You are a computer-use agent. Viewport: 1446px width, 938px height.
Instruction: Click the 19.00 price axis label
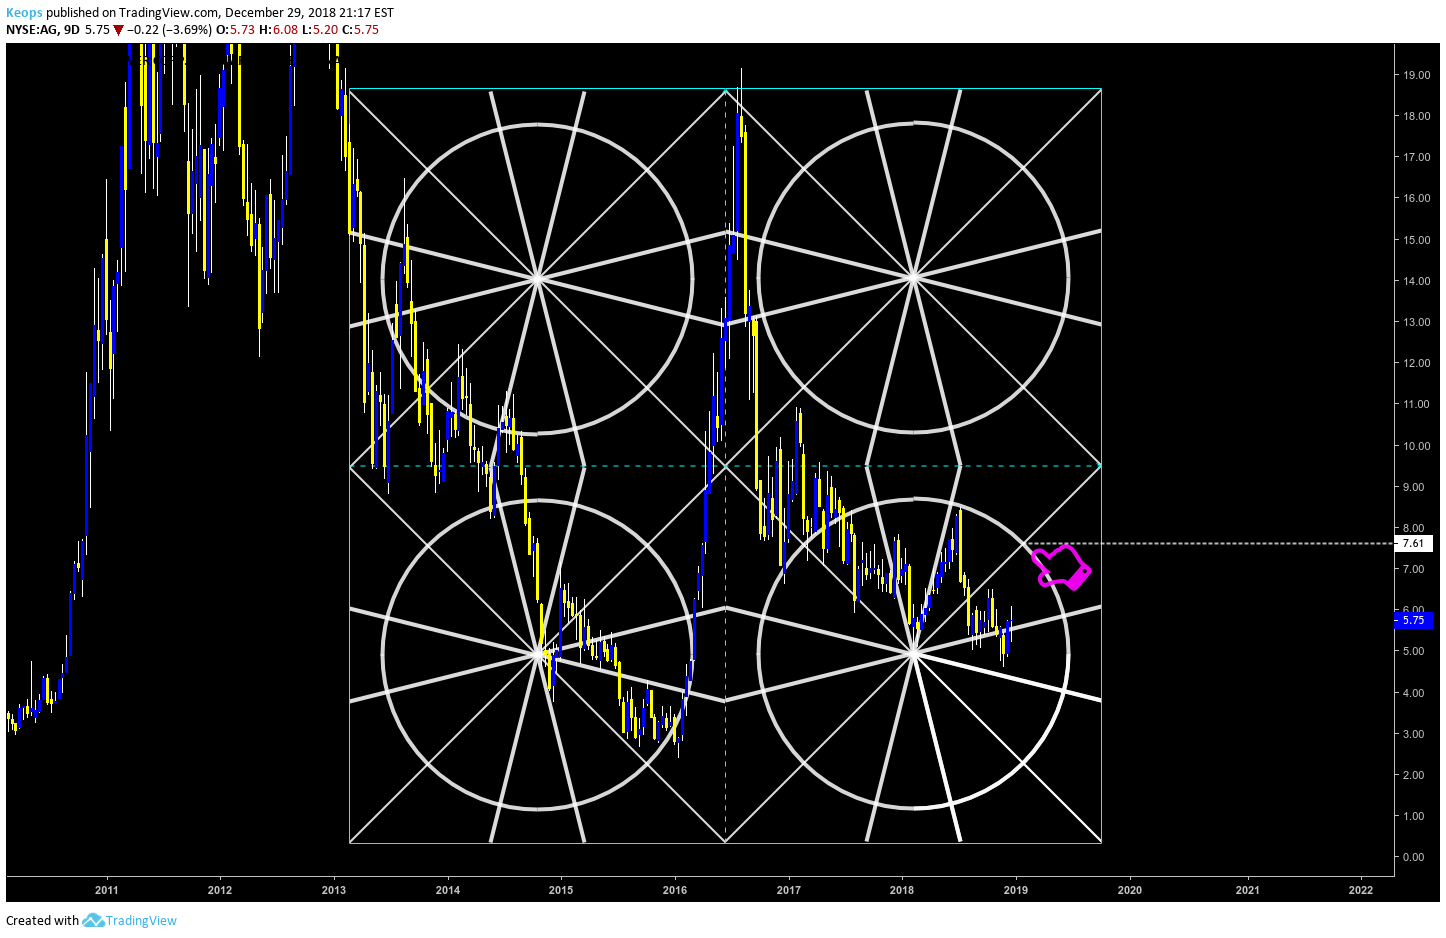pyautogui.click(x=1416, y=75)
